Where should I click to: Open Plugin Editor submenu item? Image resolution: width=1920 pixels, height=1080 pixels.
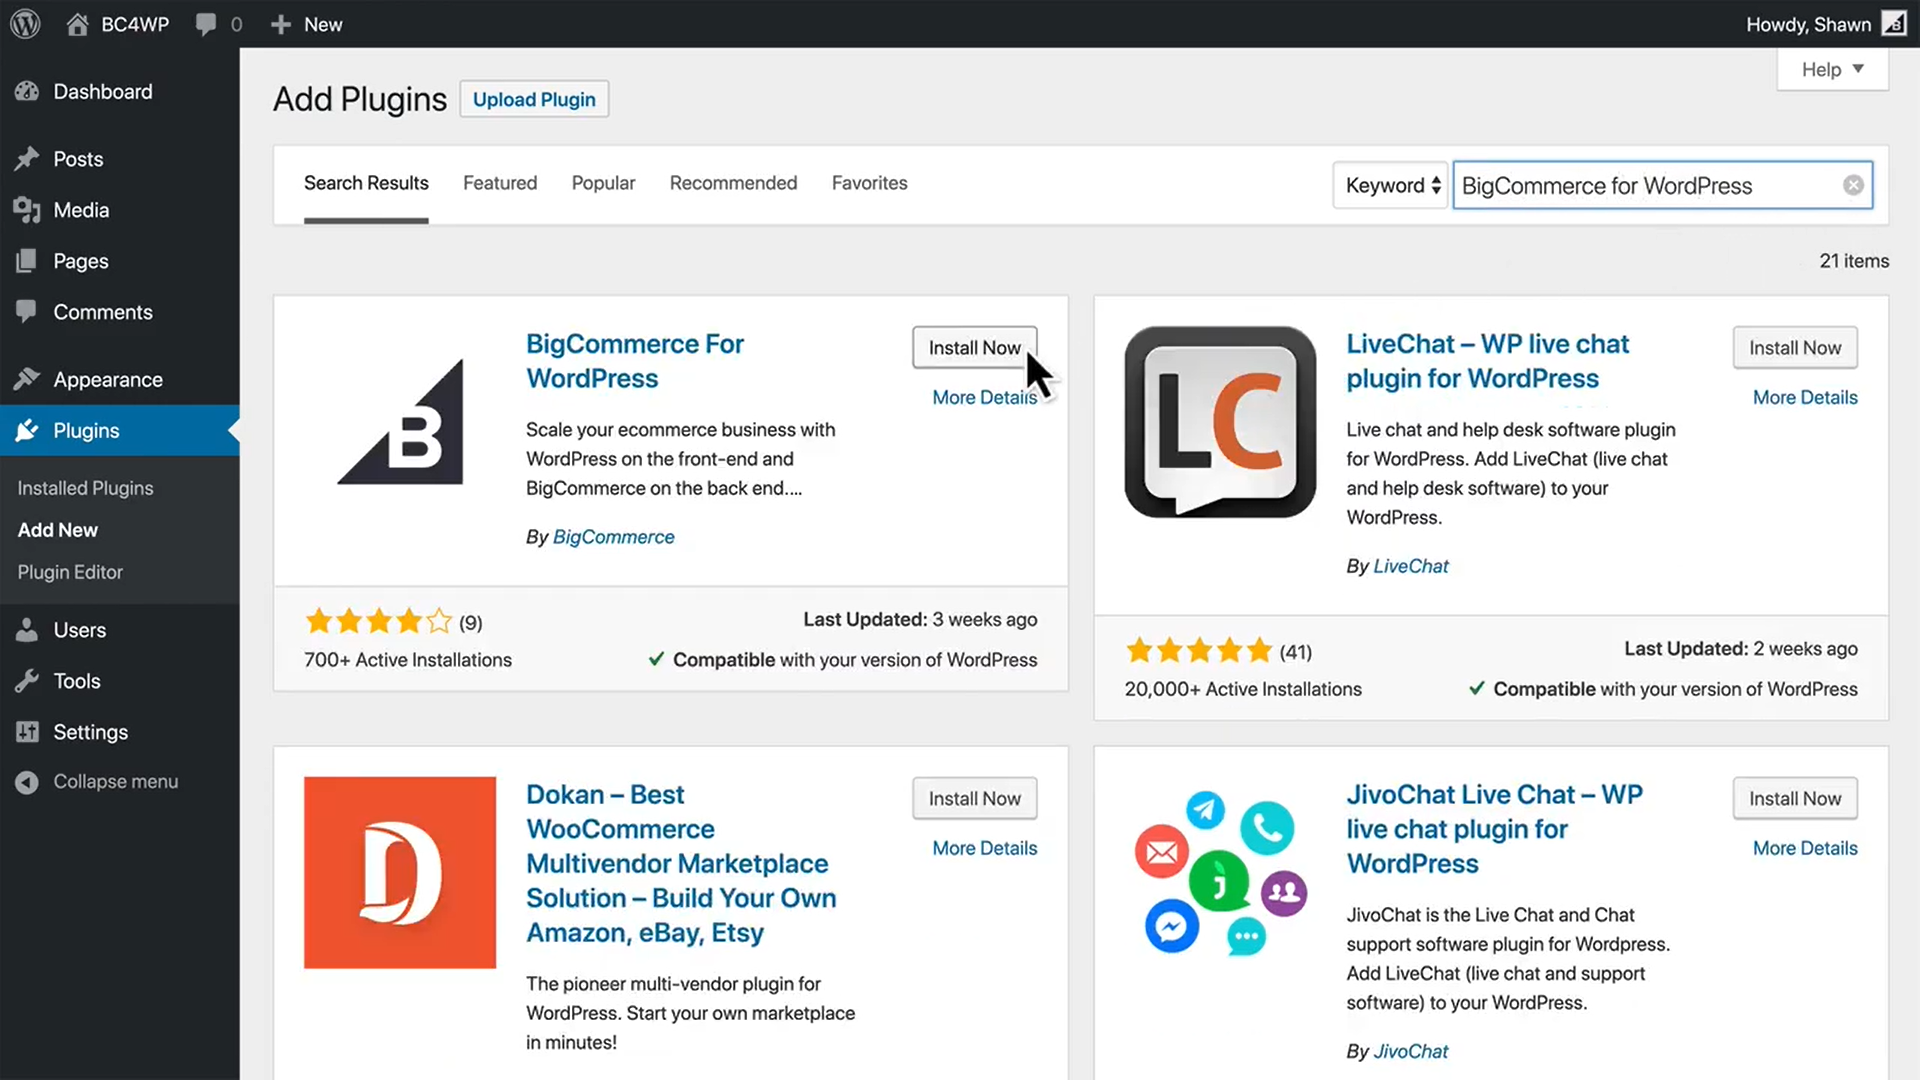pyautogui.click(x=70, y=572)
